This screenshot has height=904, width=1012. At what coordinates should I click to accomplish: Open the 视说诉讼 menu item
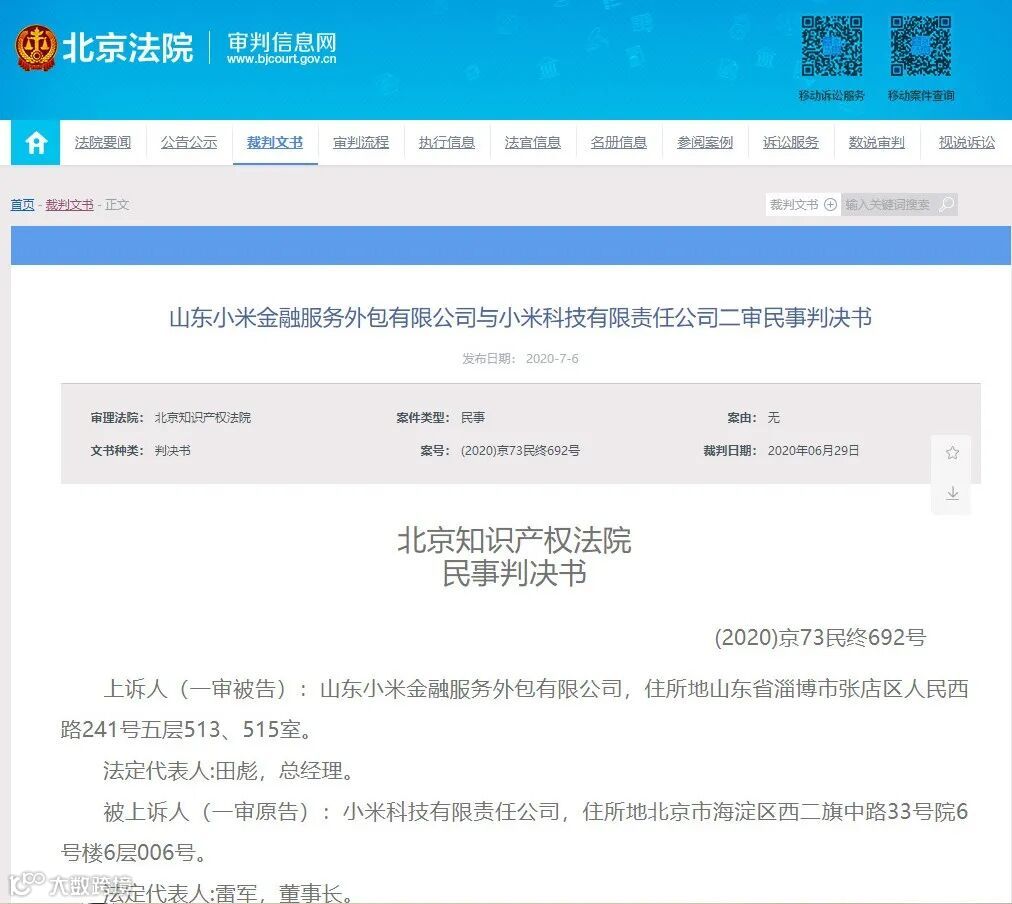[x=967, y=143]
